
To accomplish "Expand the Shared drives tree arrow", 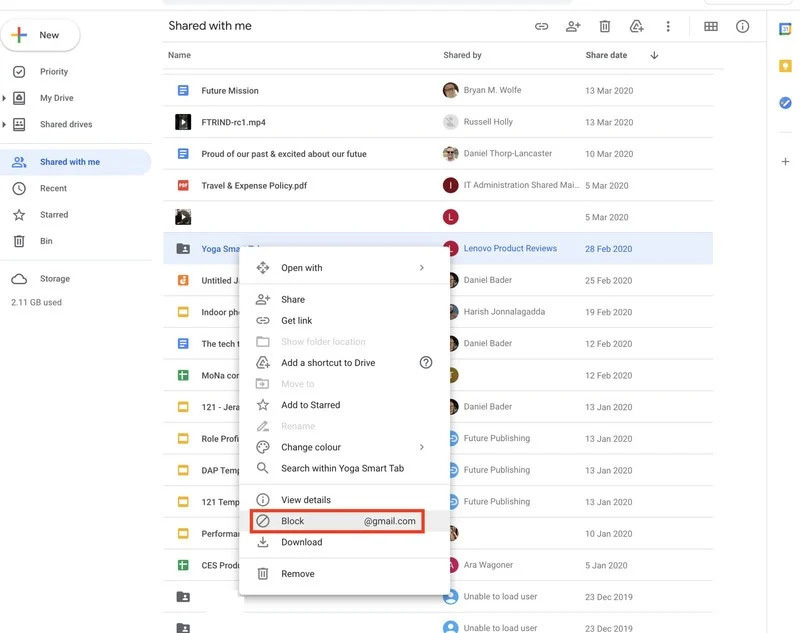I will tap(4, 124).
